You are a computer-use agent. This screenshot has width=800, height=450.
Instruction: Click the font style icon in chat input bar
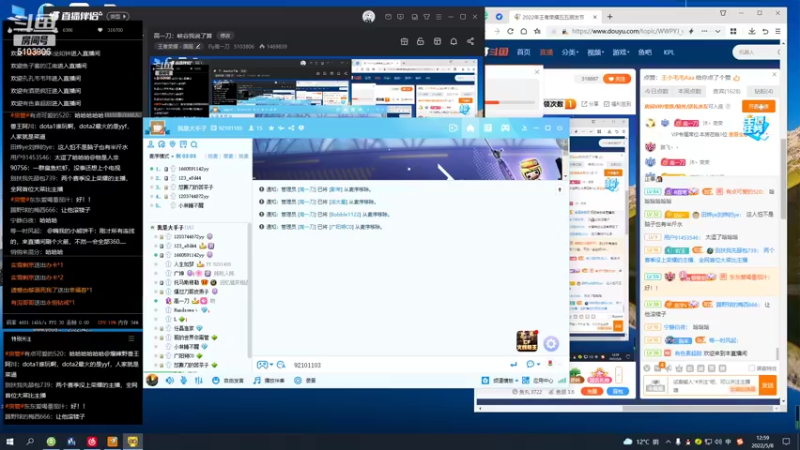(281, 365)
